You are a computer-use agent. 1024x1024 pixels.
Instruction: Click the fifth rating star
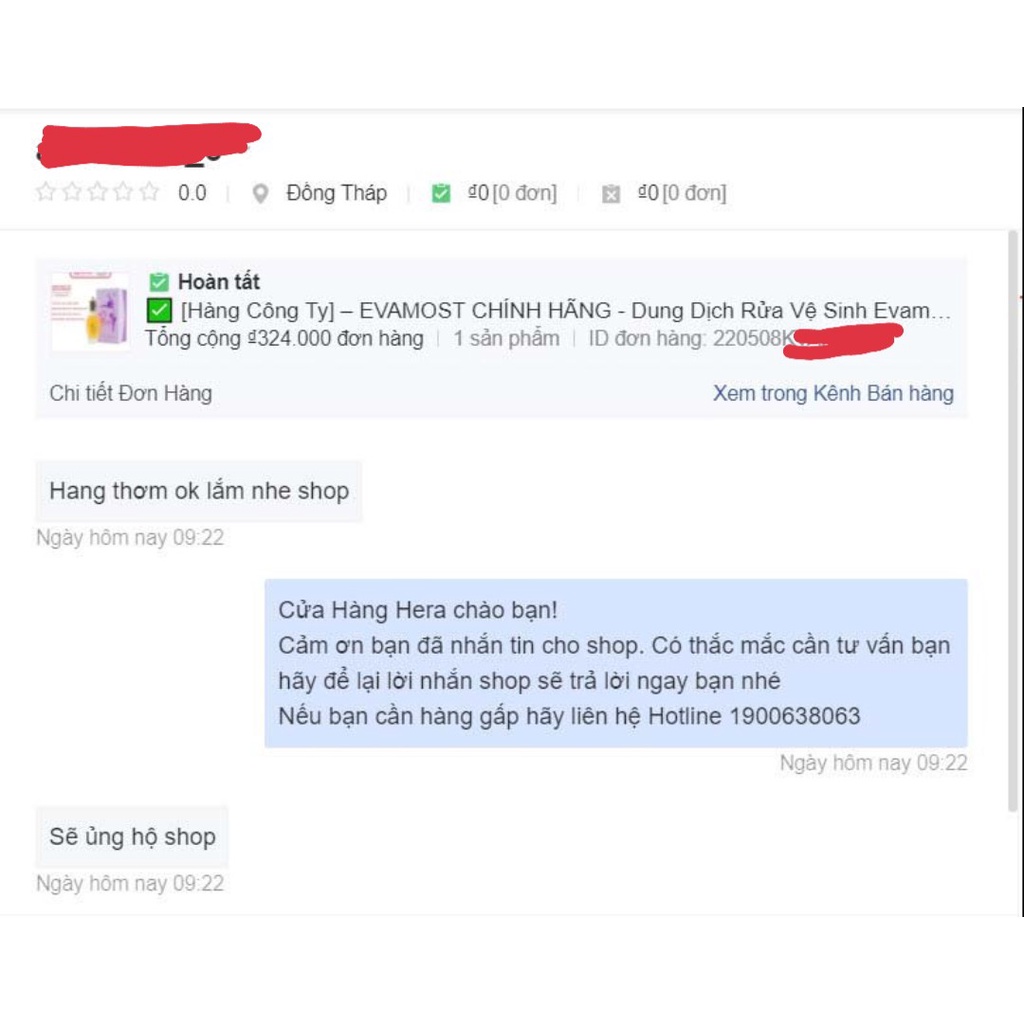point(149,192)
